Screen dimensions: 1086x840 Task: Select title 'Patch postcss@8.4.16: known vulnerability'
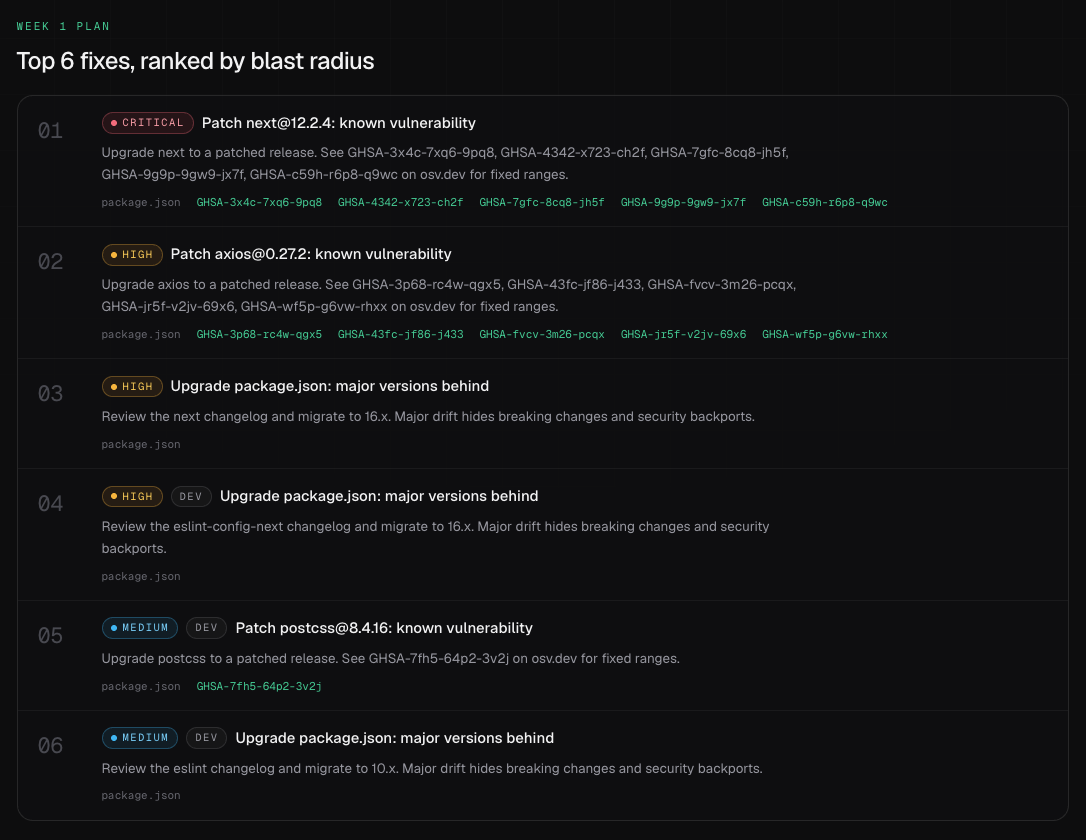(x=384, y=628)
